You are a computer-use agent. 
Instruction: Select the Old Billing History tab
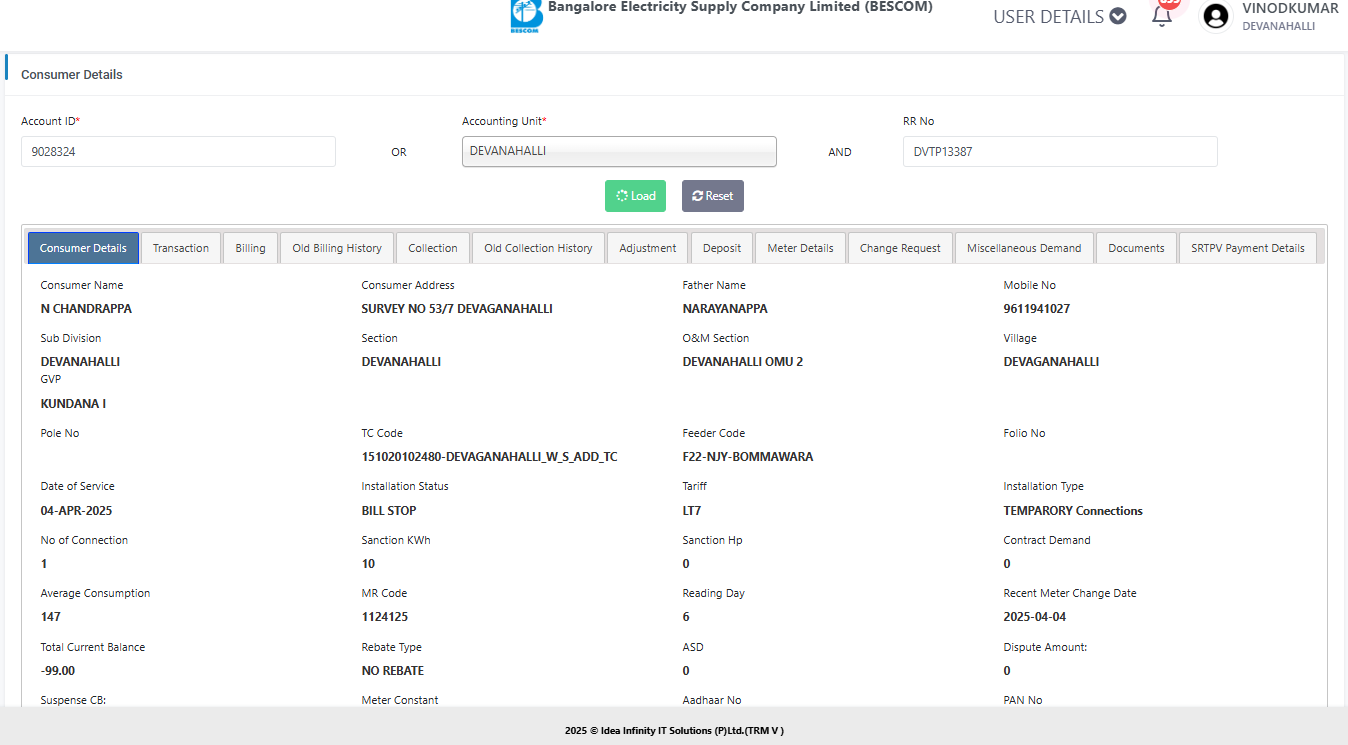337,248
